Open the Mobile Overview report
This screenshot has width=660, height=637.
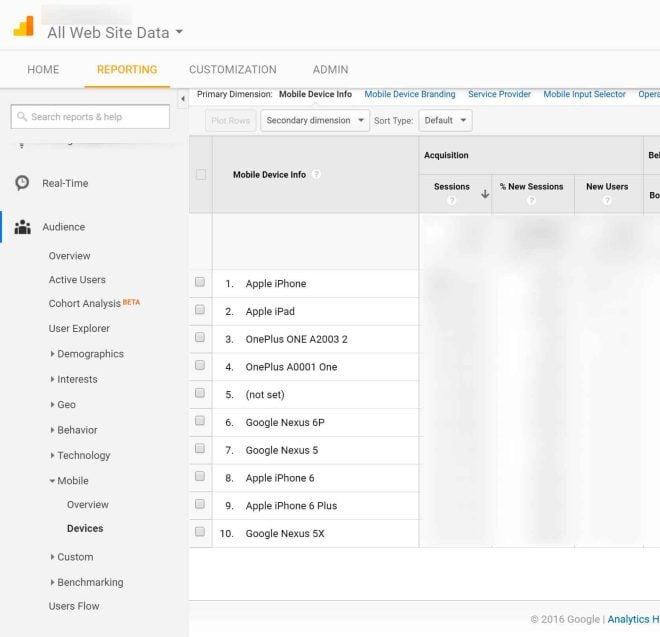[88, 504]
